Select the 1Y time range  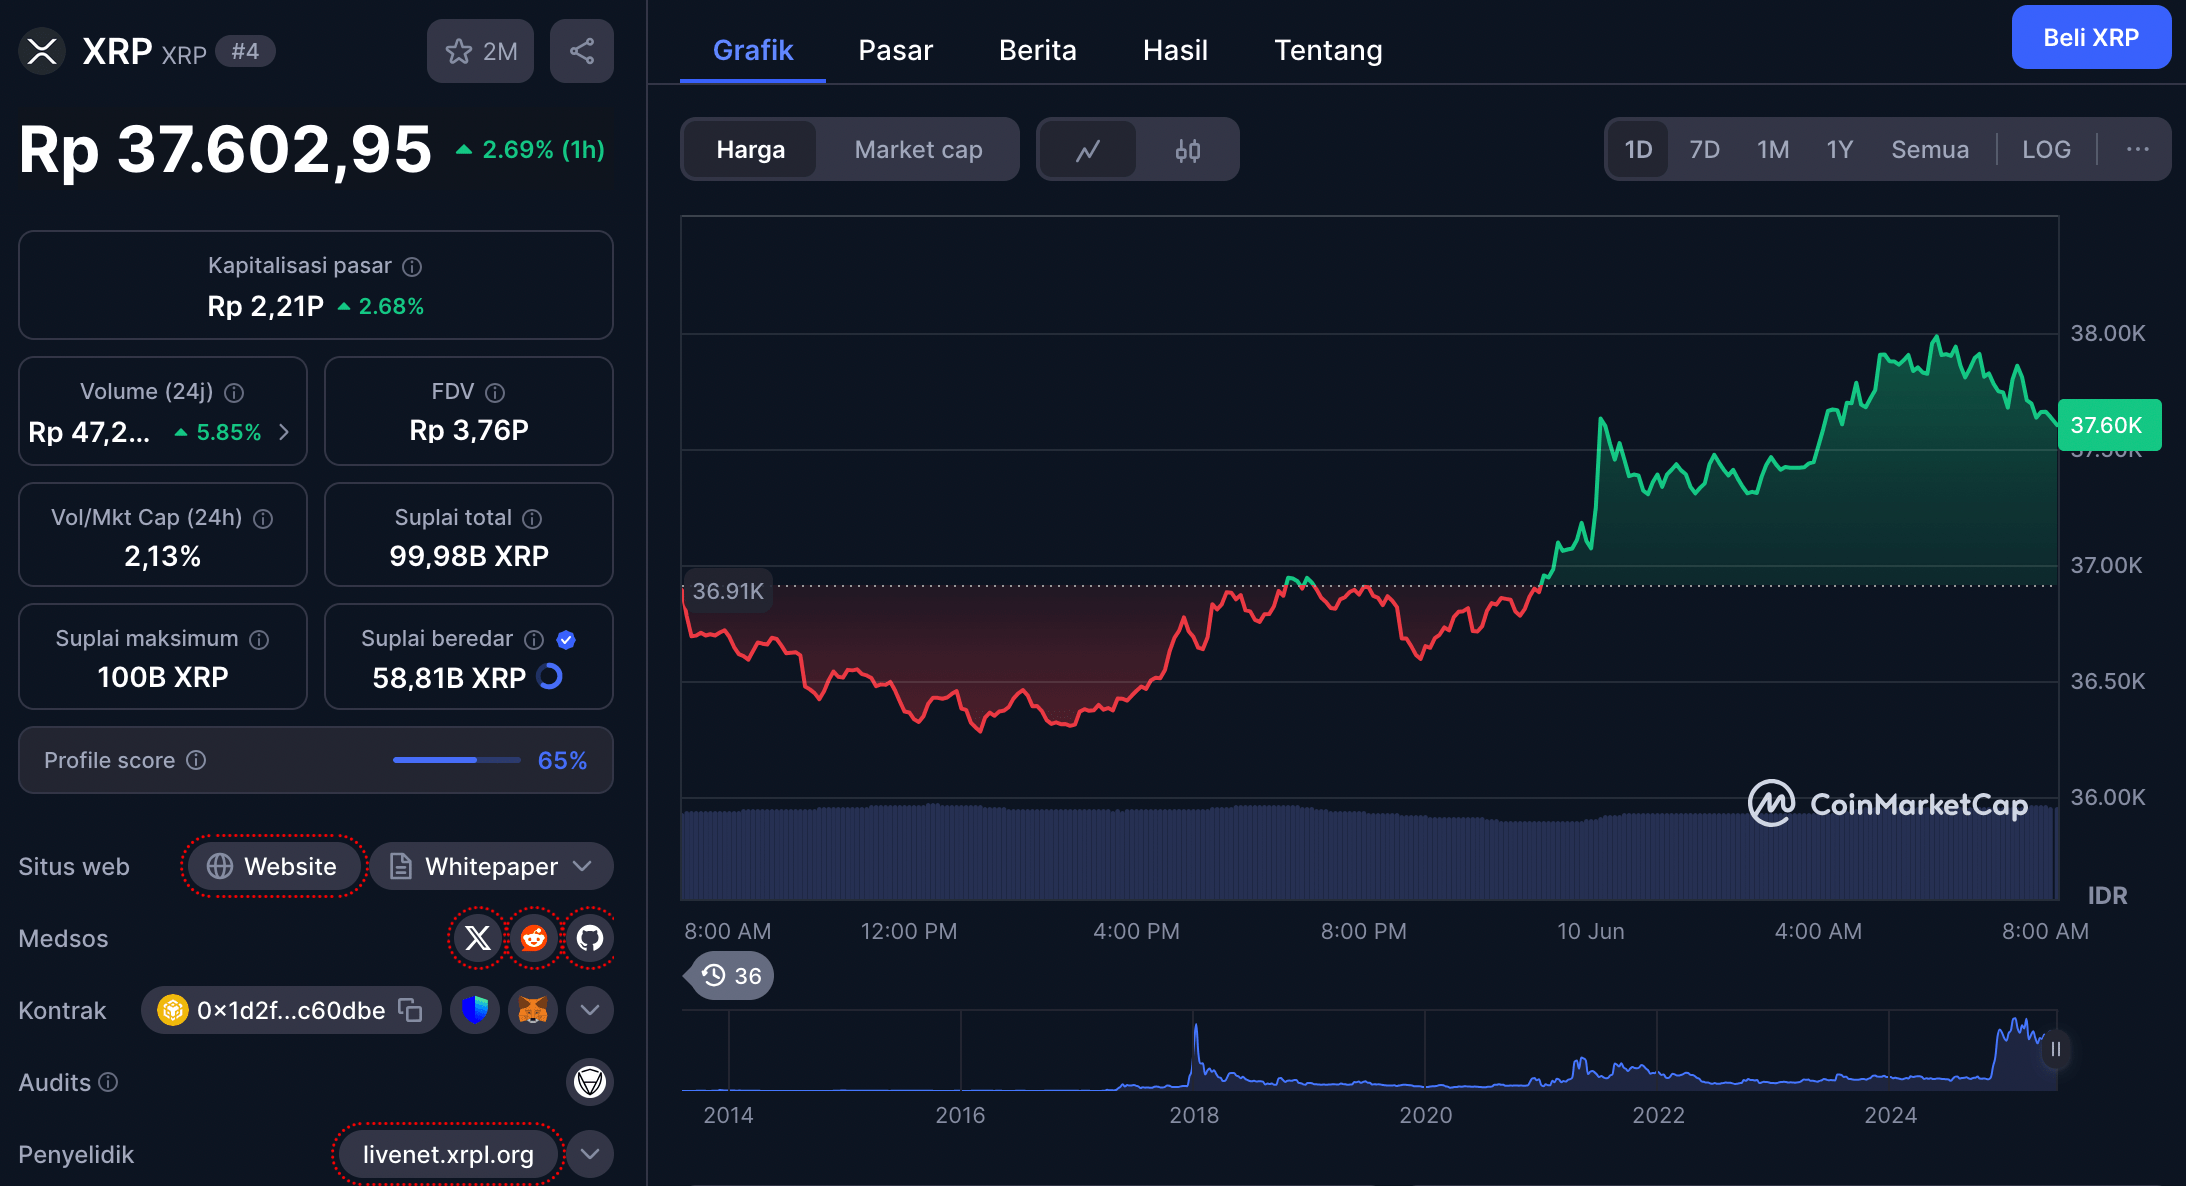[1840, 150]
